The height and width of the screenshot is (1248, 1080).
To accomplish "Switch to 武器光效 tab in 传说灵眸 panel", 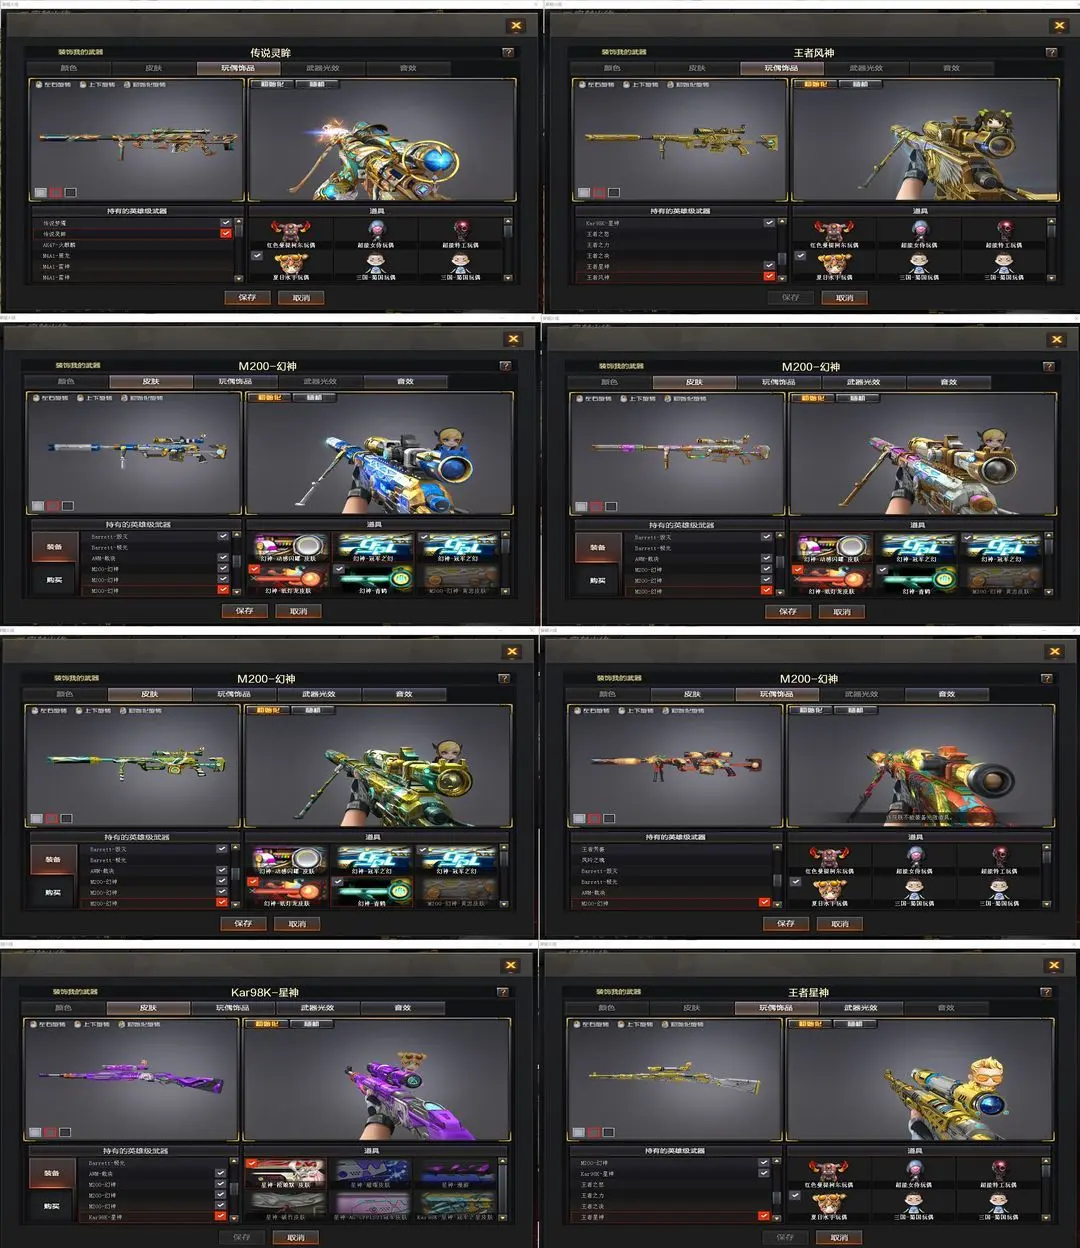I will pyautogui.click(x=322, y=68).
